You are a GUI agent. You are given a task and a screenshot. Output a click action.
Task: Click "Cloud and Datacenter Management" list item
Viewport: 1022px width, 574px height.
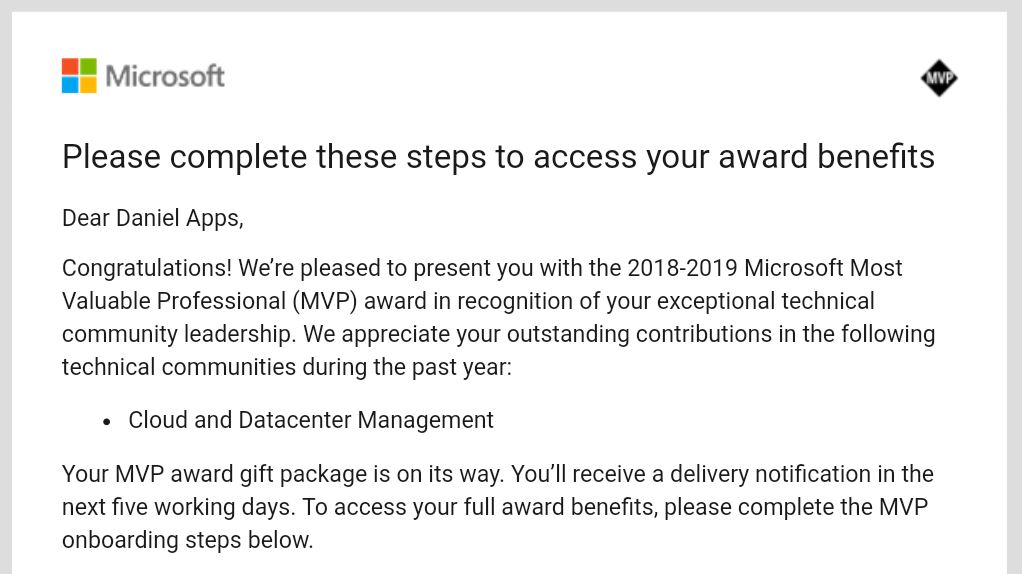point(311,420)
